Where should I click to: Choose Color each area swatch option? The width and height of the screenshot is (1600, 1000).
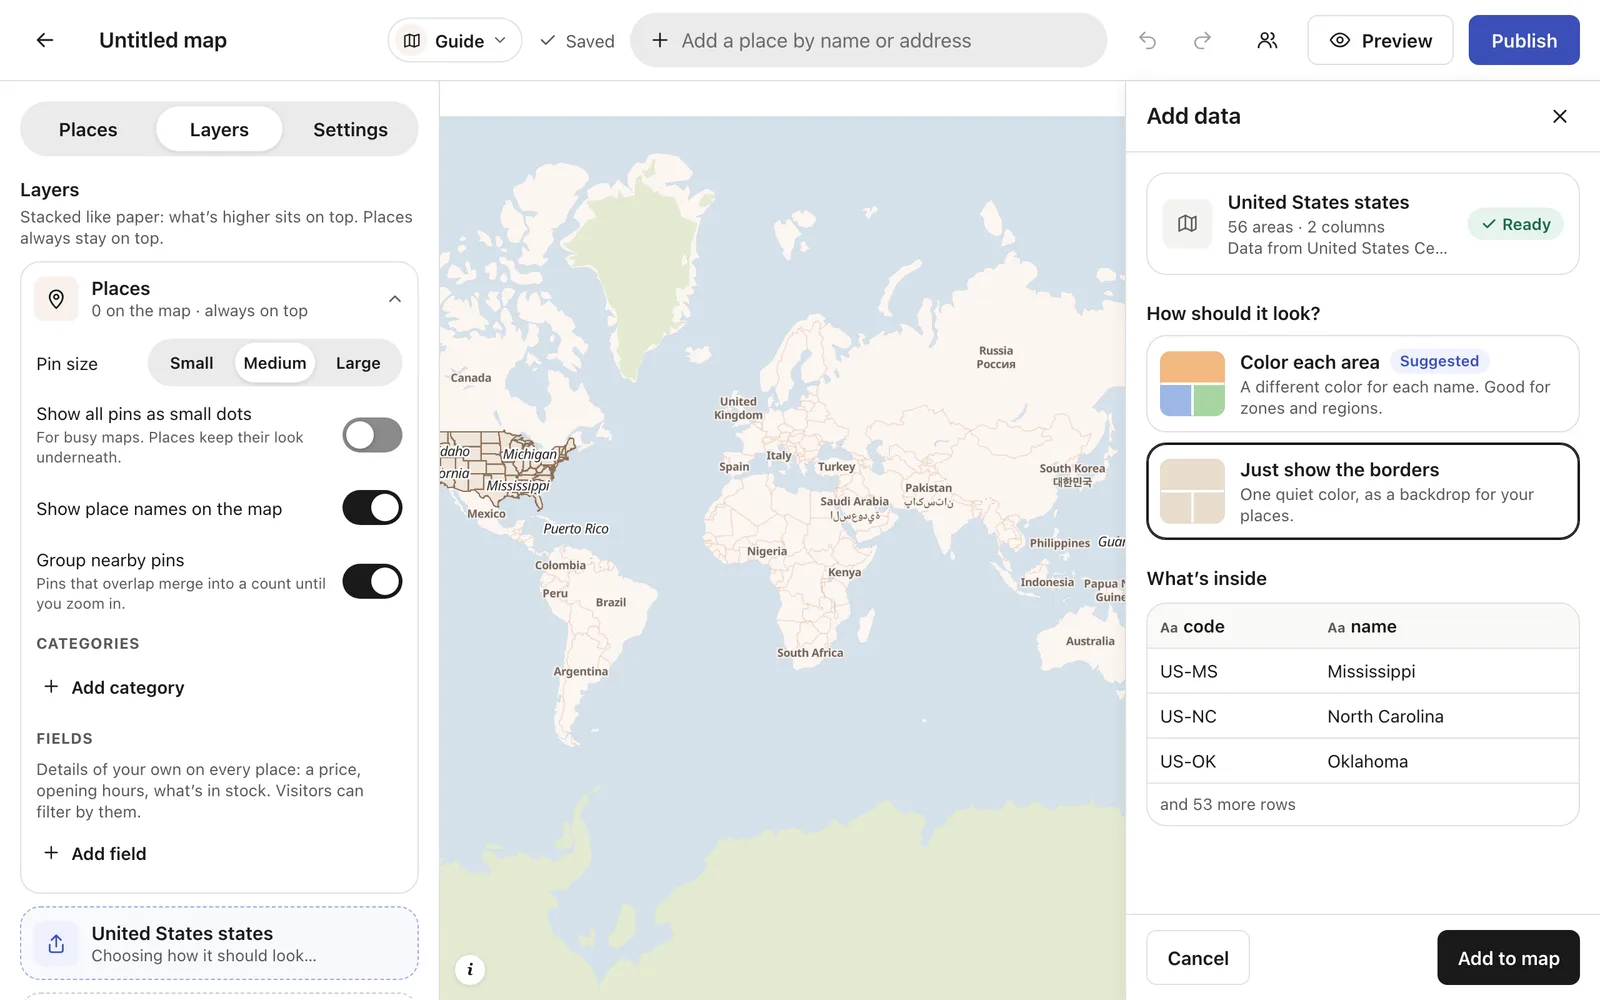[1363, 384]
